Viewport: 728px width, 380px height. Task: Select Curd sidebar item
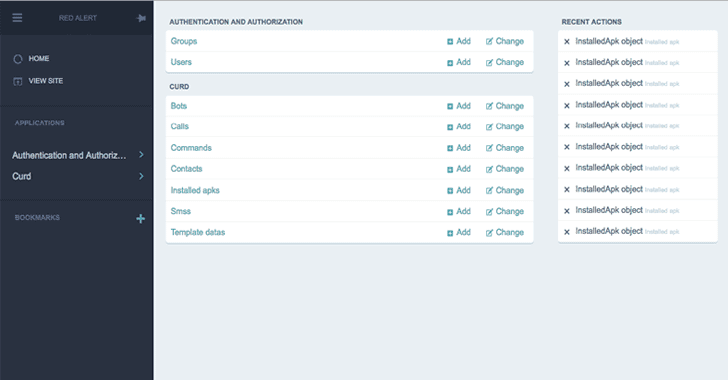point(22,176)
